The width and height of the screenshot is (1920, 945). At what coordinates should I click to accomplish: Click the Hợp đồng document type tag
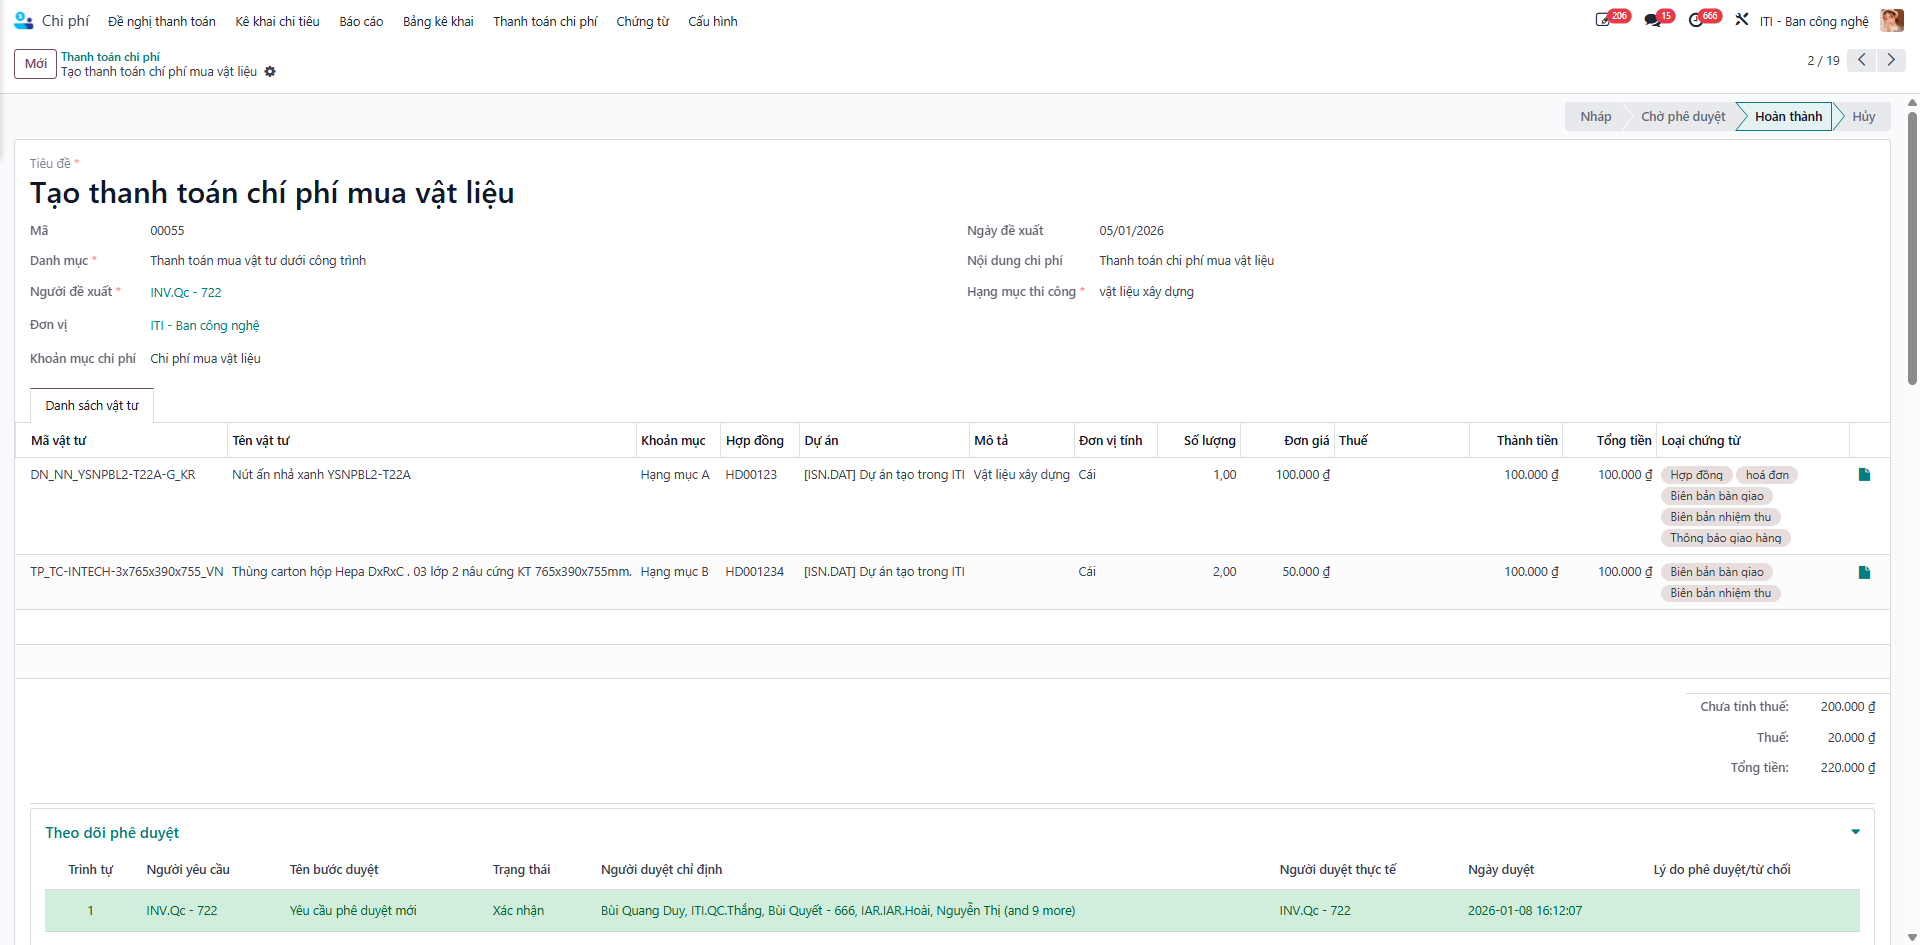point(1696,475)
